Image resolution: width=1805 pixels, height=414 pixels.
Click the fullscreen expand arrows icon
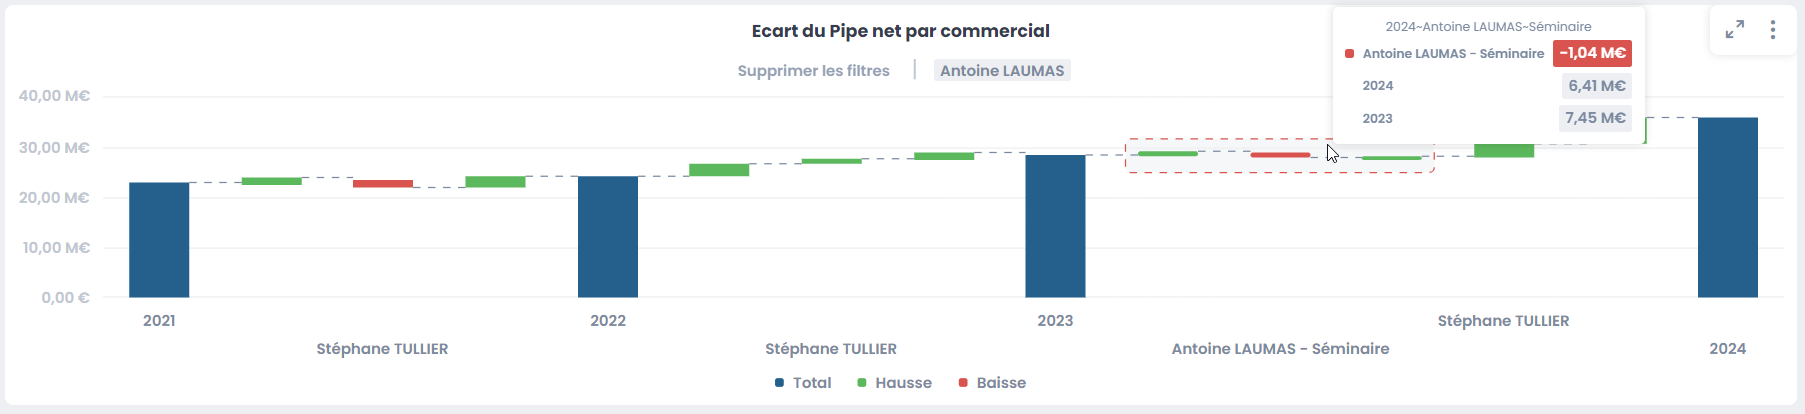click(x=1735, y=30)
